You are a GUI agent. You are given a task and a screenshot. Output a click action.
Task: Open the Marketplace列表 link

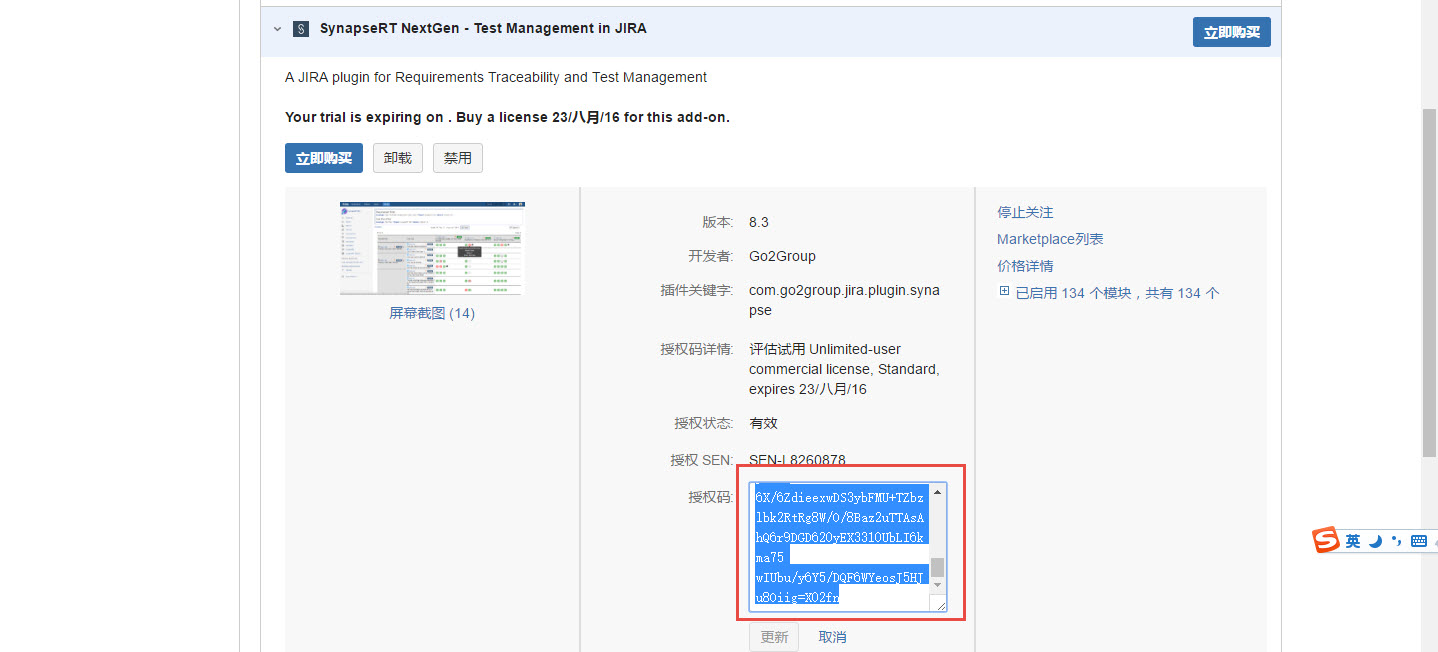(1050, 239)
